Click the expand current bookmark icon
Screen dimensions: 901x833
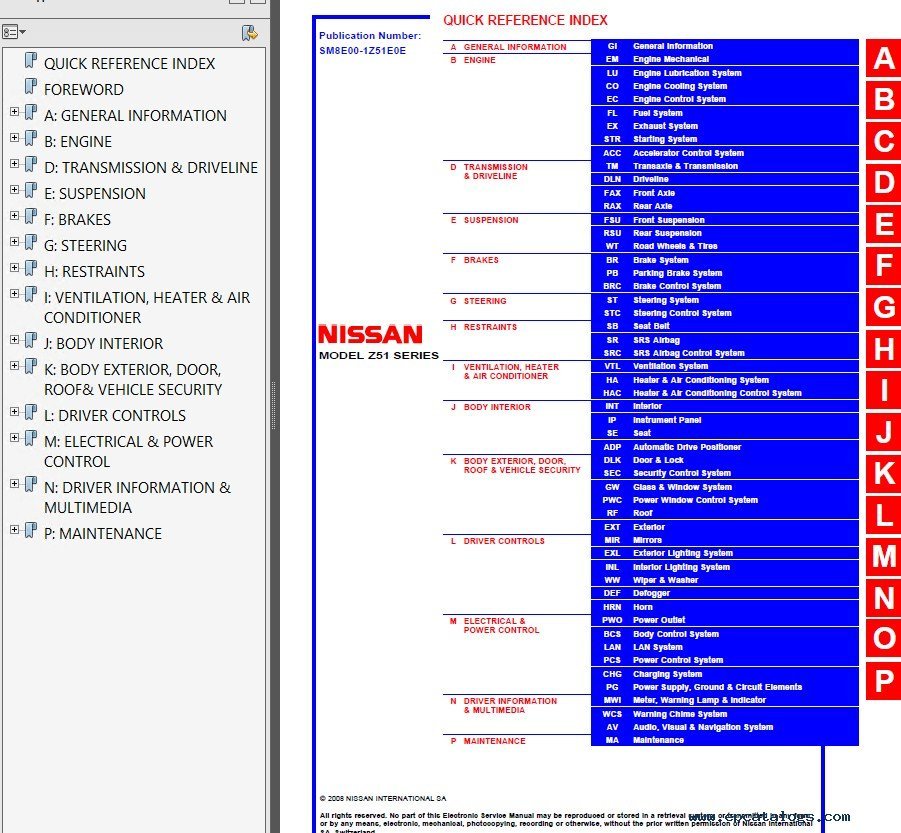click(x=249, y=33)
